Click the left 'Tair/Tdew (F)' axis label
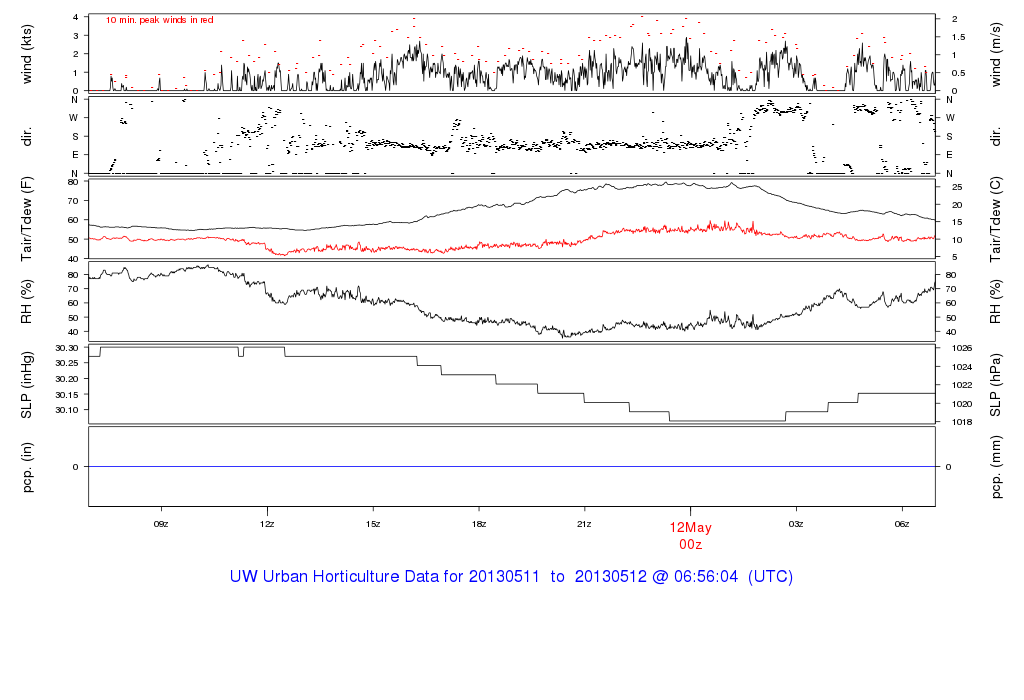This screenshot has height=700, width=1024. pyautogui.click(x=27, y=219)
